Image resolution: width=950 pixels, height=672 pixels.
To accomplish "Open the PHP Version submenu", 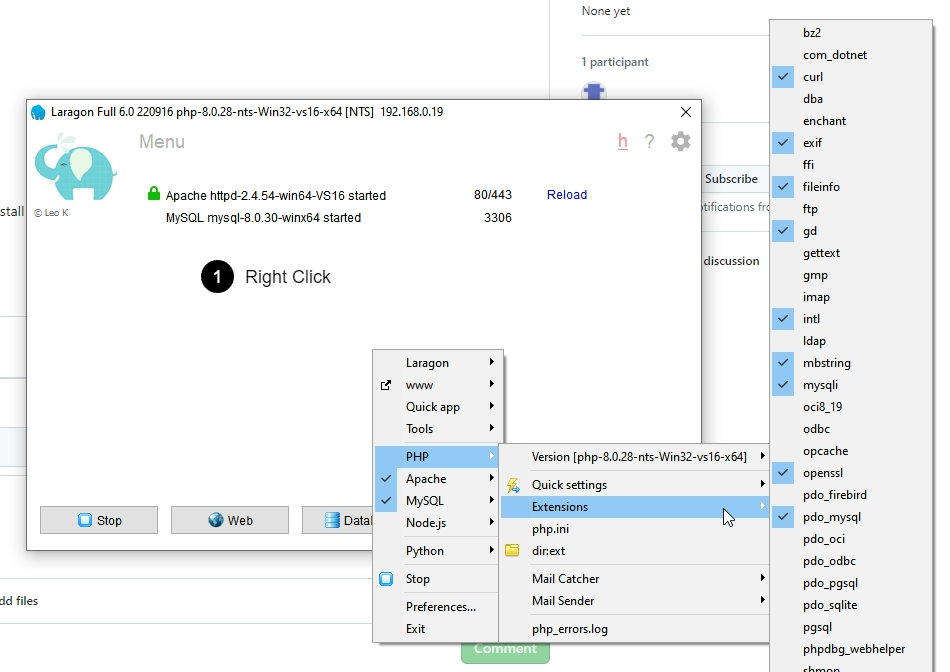I will click(x=635, y=457).
